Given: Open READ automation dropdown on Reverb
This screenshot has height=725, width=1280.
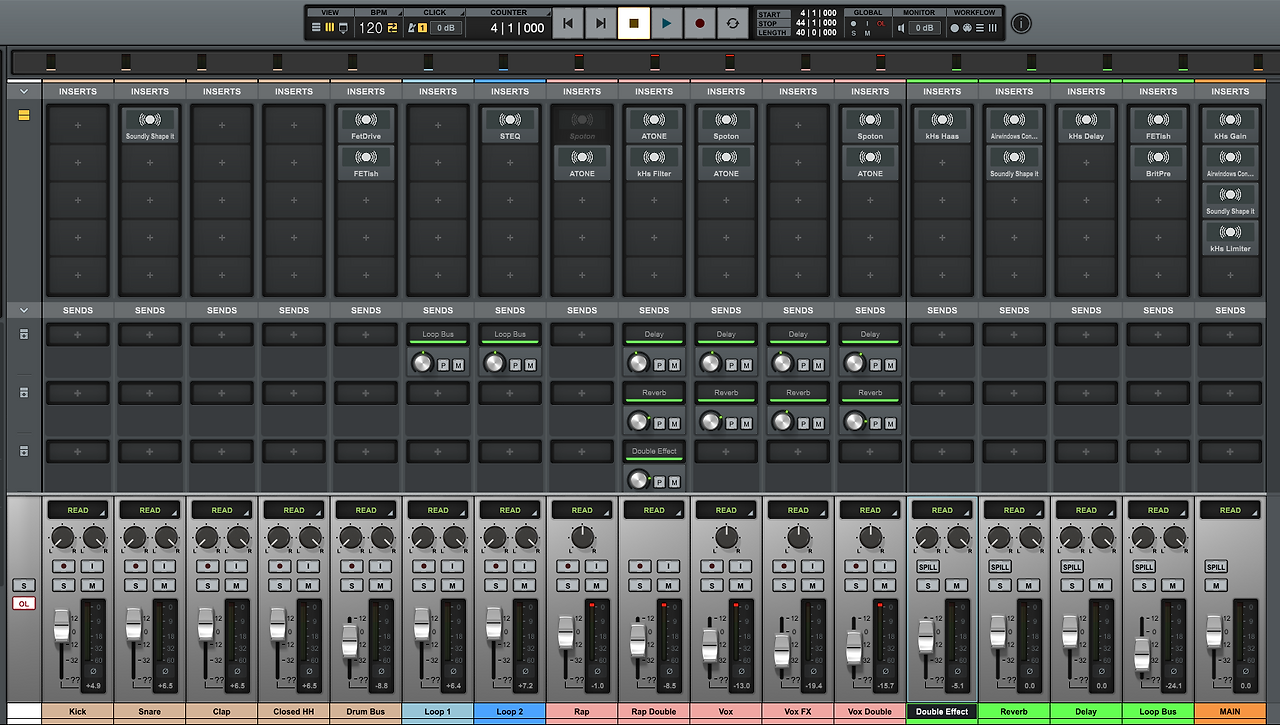Looking at the screenshot, I should (1014, 510).
